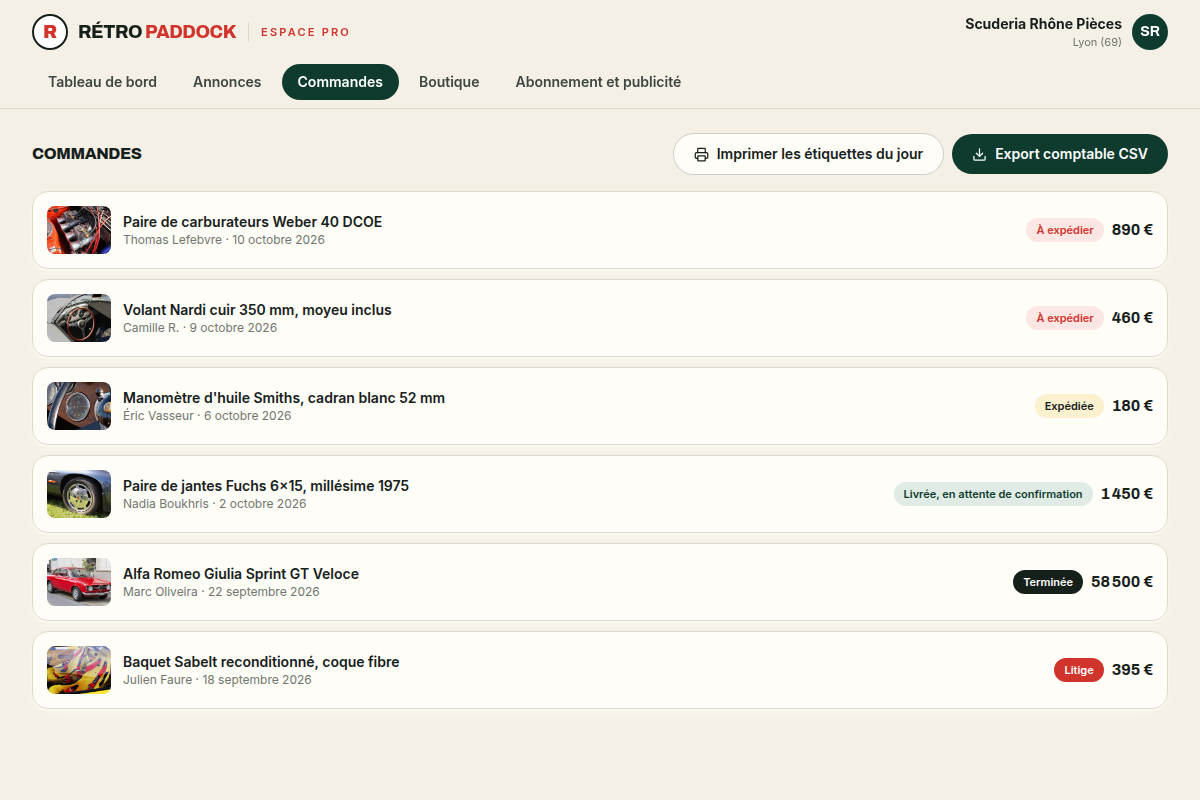Open the Annonces tab
The image size is (1200, 800).
click(227, 82)
